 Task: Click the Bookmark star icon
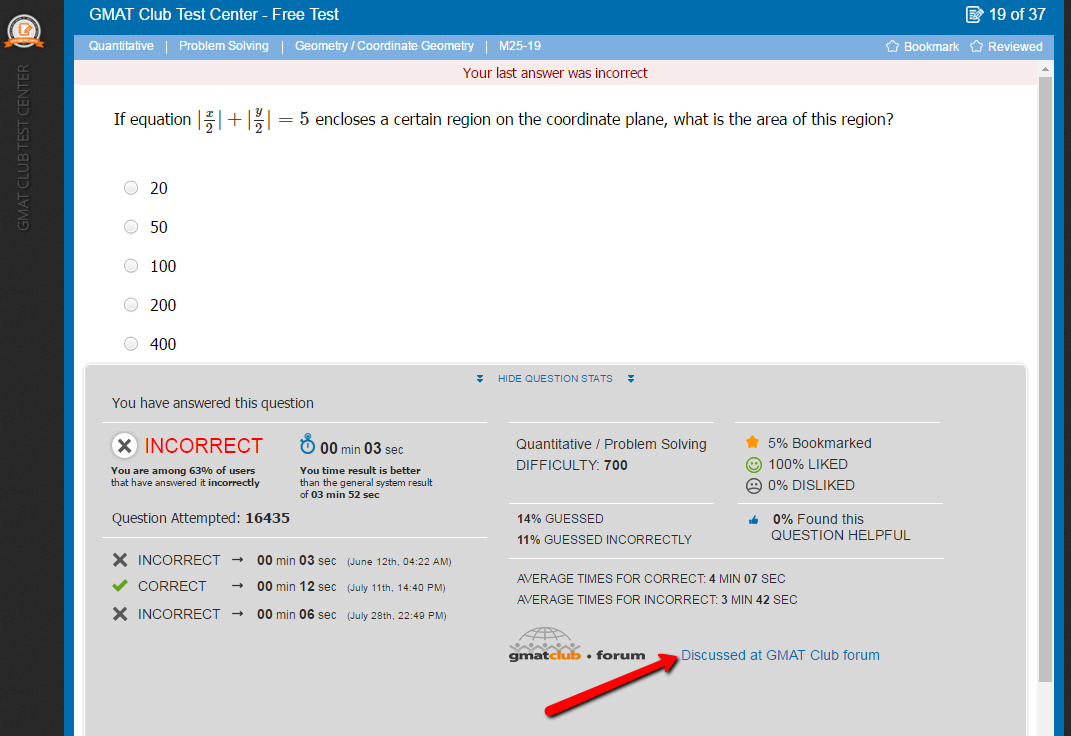893,47
